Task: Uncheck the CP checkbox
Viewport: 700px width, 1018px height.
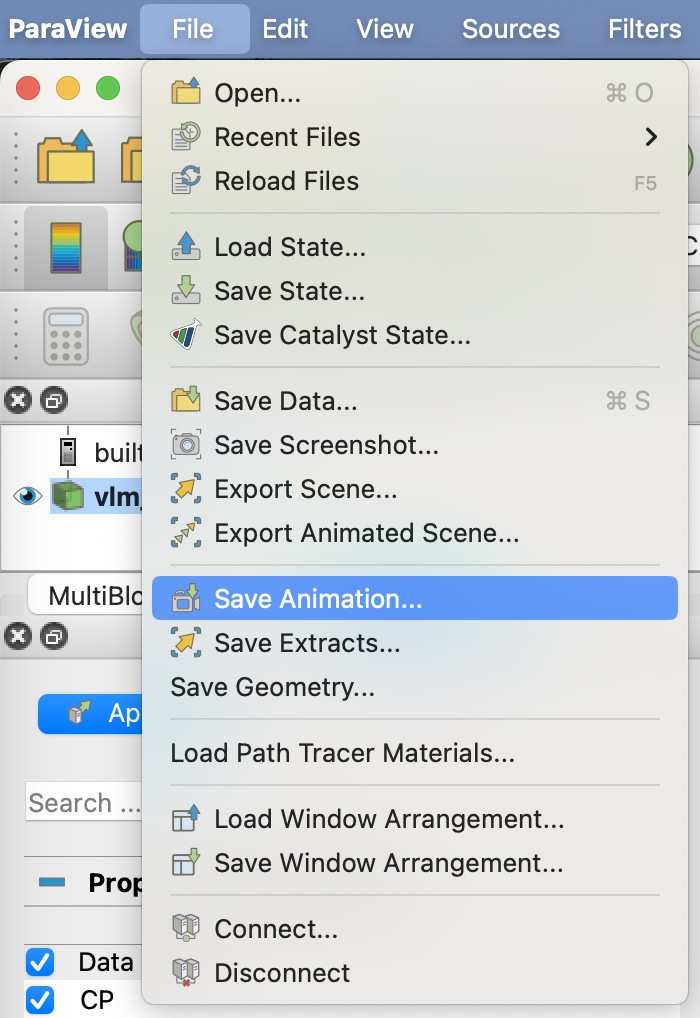Action: coord(40,1000)
